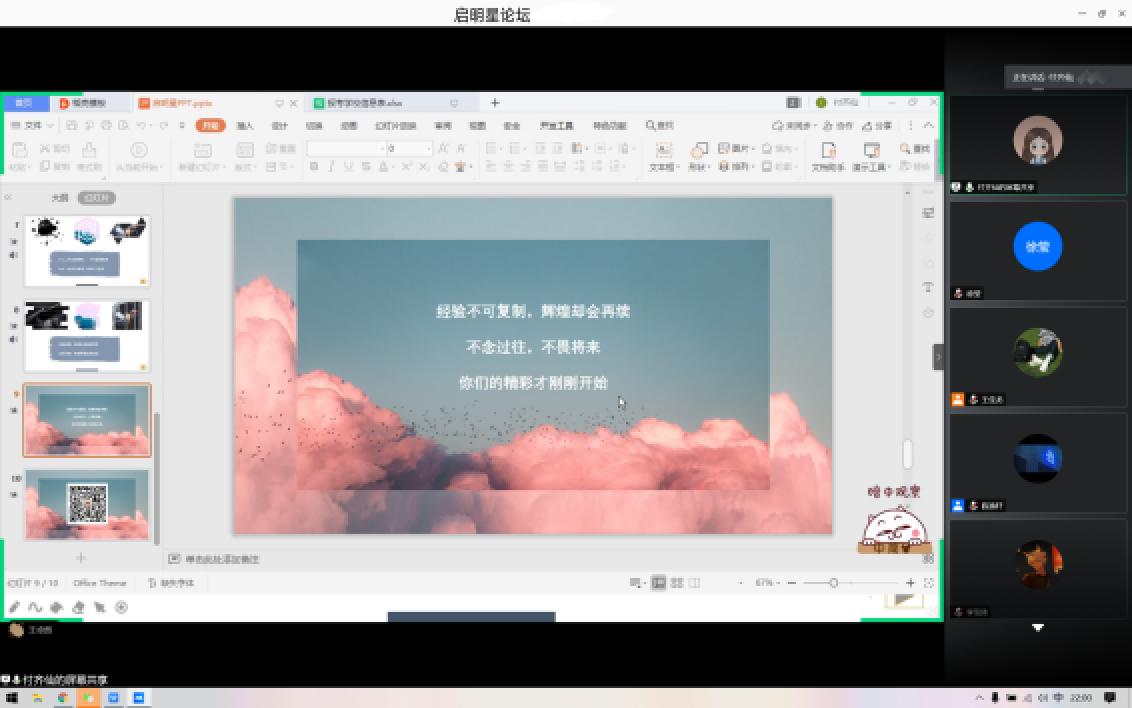Image resolution: width=1132 pixels, height=708 pixels.
Task: Toggle the 幻灯片 thumbnail panel view
Action: pyautogui.click(x=96, y=198)
